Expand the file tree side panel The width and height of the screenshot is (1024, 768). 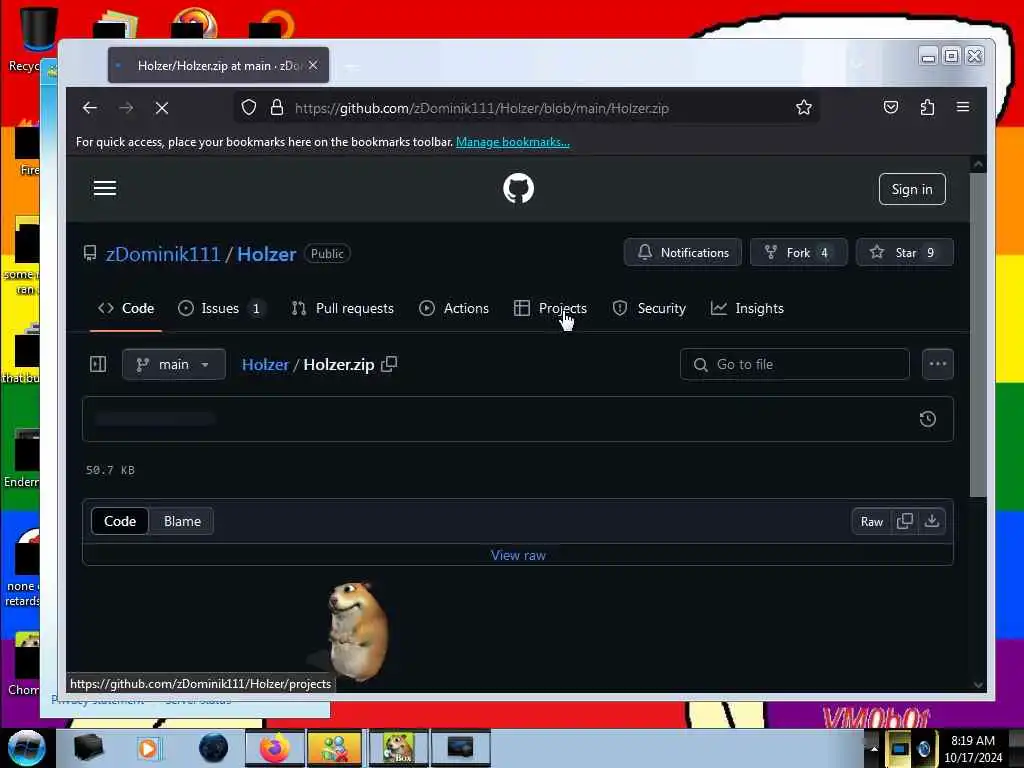[98, 364]
